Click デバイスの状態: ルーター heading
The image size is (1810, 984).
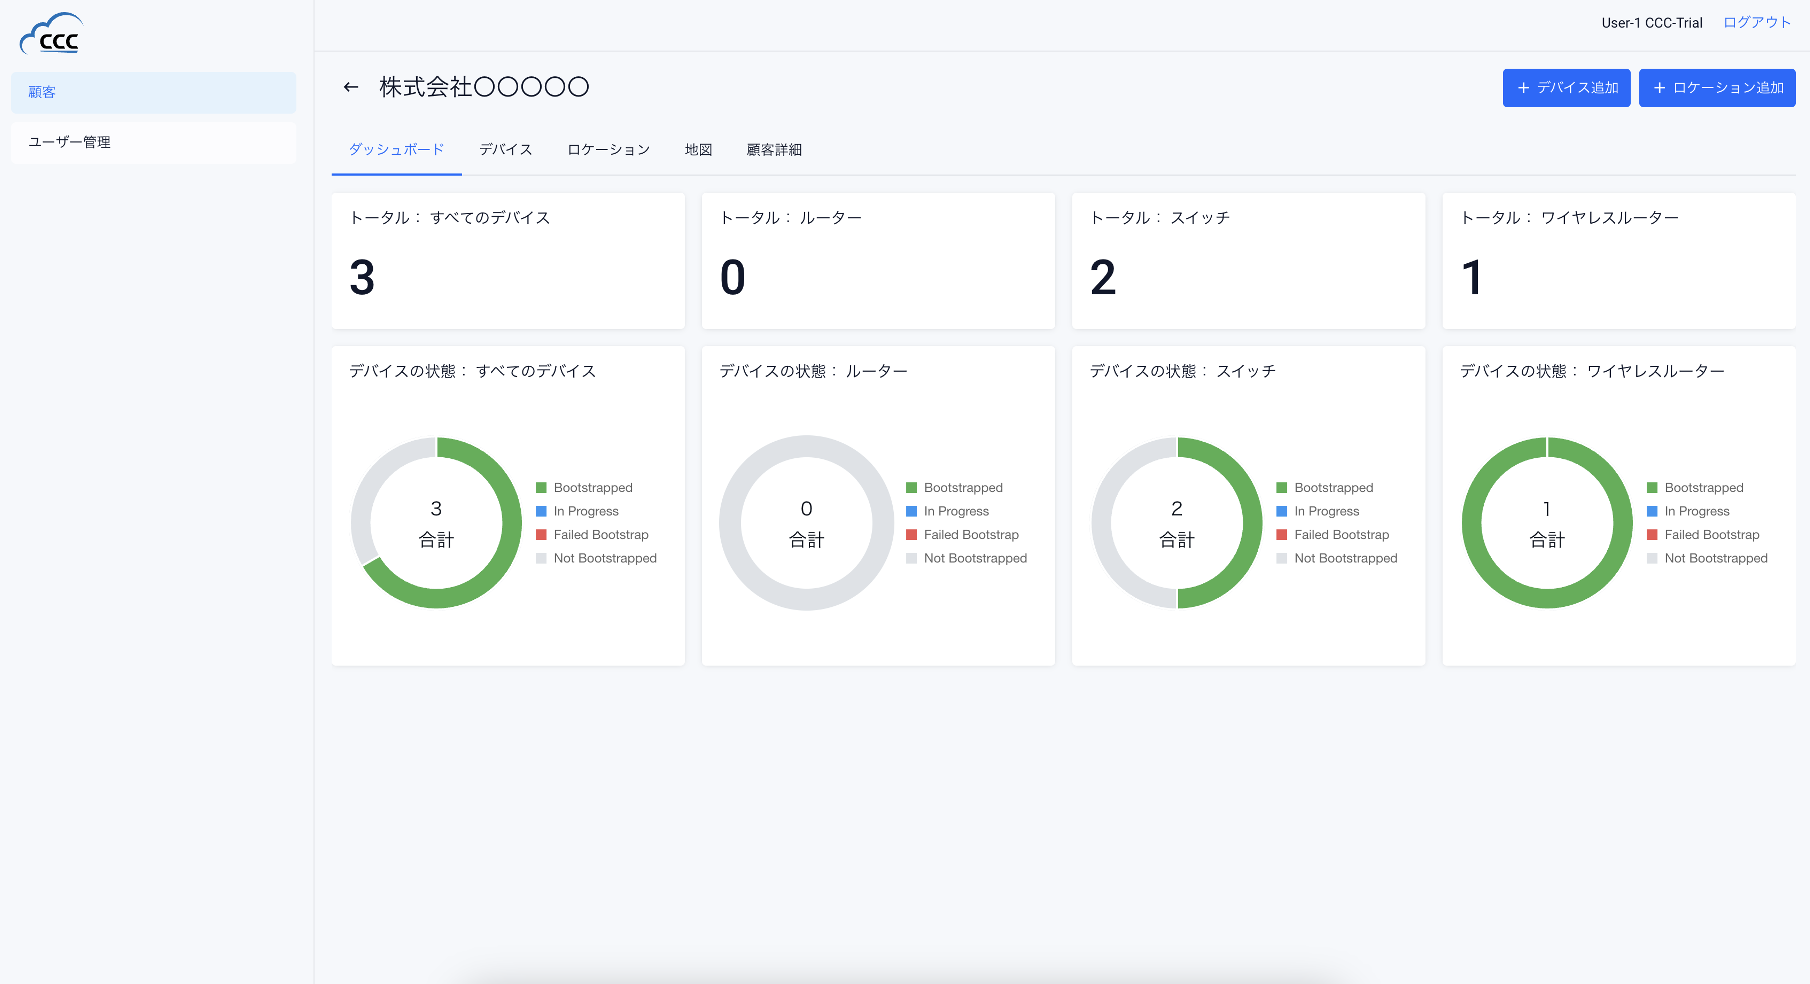tap(814, 371)
